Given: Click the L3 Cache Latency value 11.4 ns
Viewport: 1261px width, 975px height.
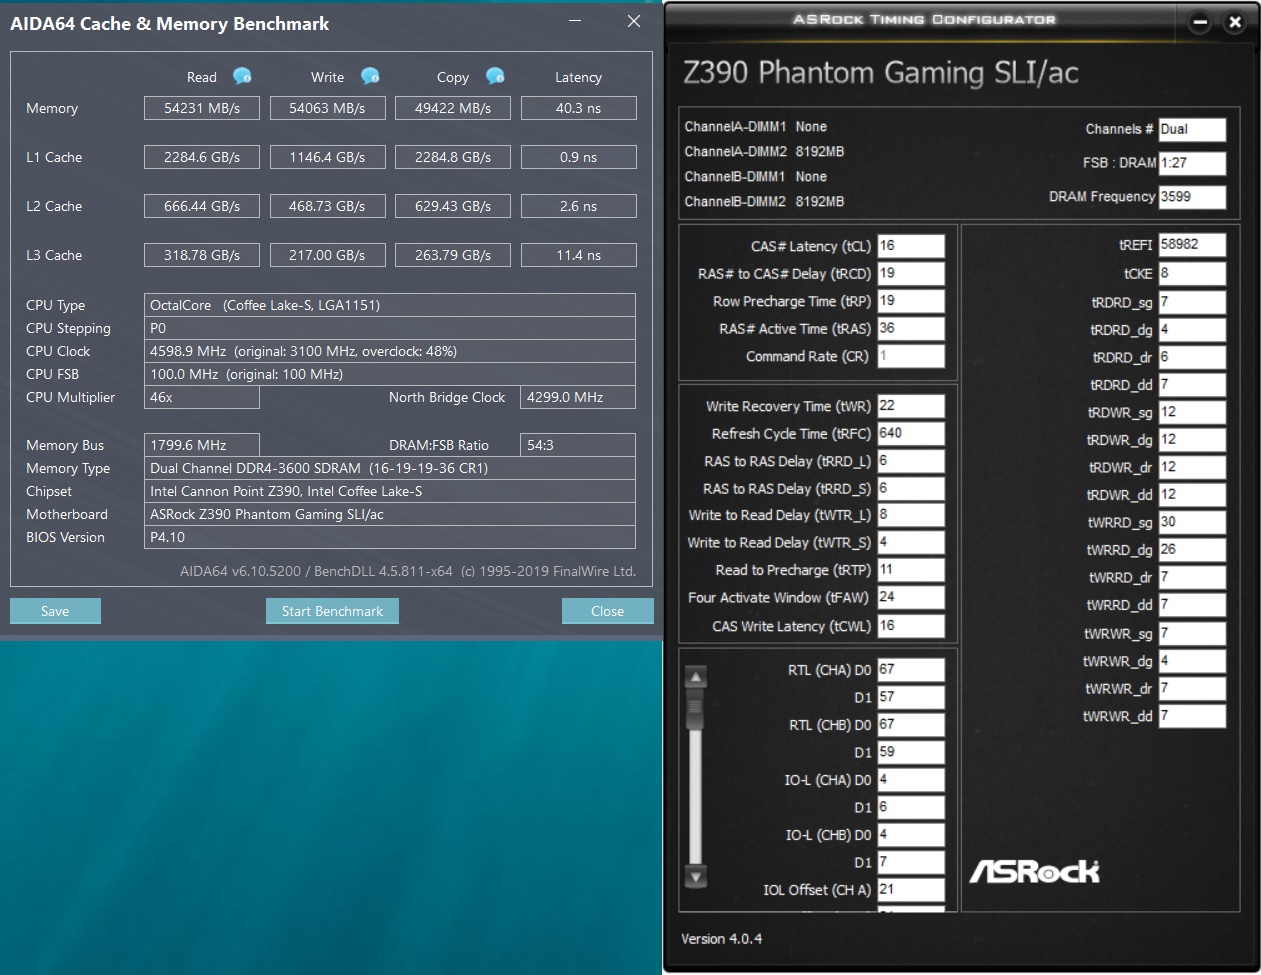Looking at the screenshot, I should [578, 255].
